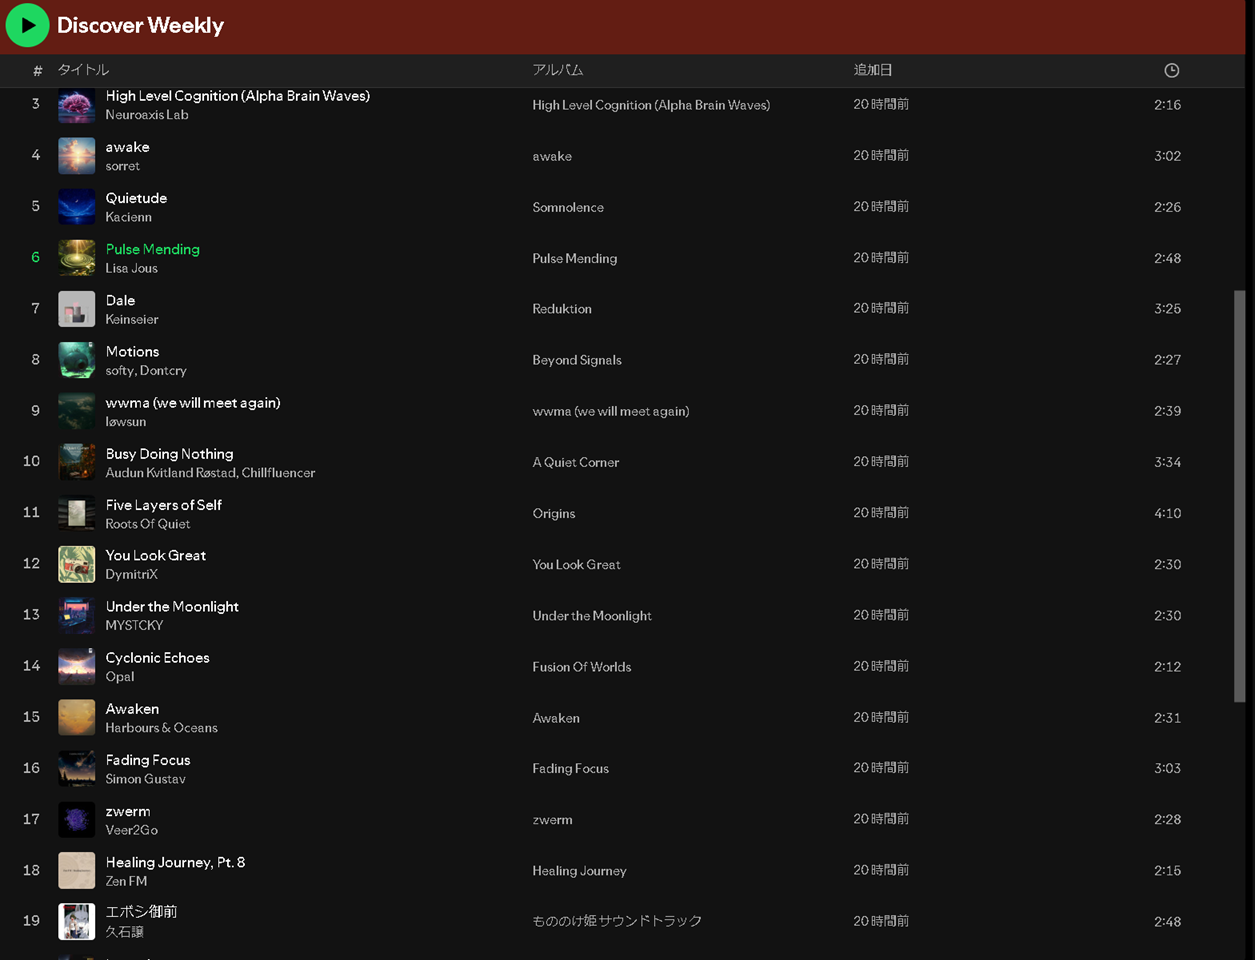Open the もののけ姫サウンドトラック album link
The height and width of the screenshot is (960, 1255).
click(617, 921)
